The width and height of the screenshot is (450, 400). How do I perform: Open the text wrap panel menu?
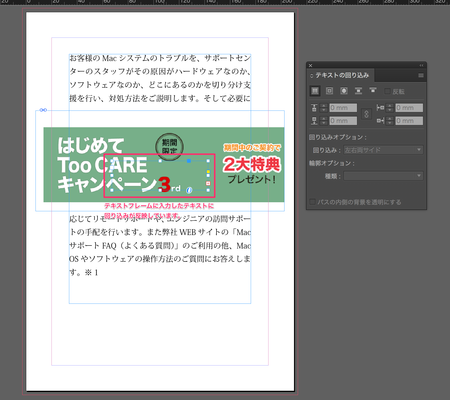point(421,75)
